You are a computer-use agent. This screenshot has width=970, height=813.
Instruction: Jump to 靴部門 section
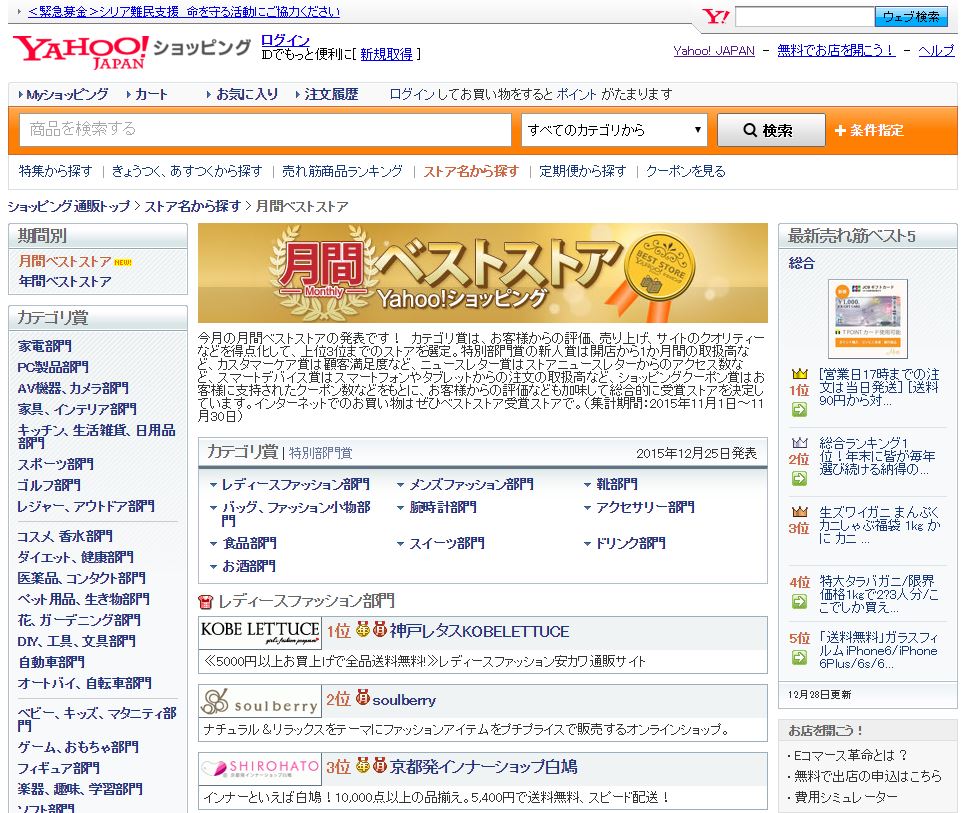(617, 484)
